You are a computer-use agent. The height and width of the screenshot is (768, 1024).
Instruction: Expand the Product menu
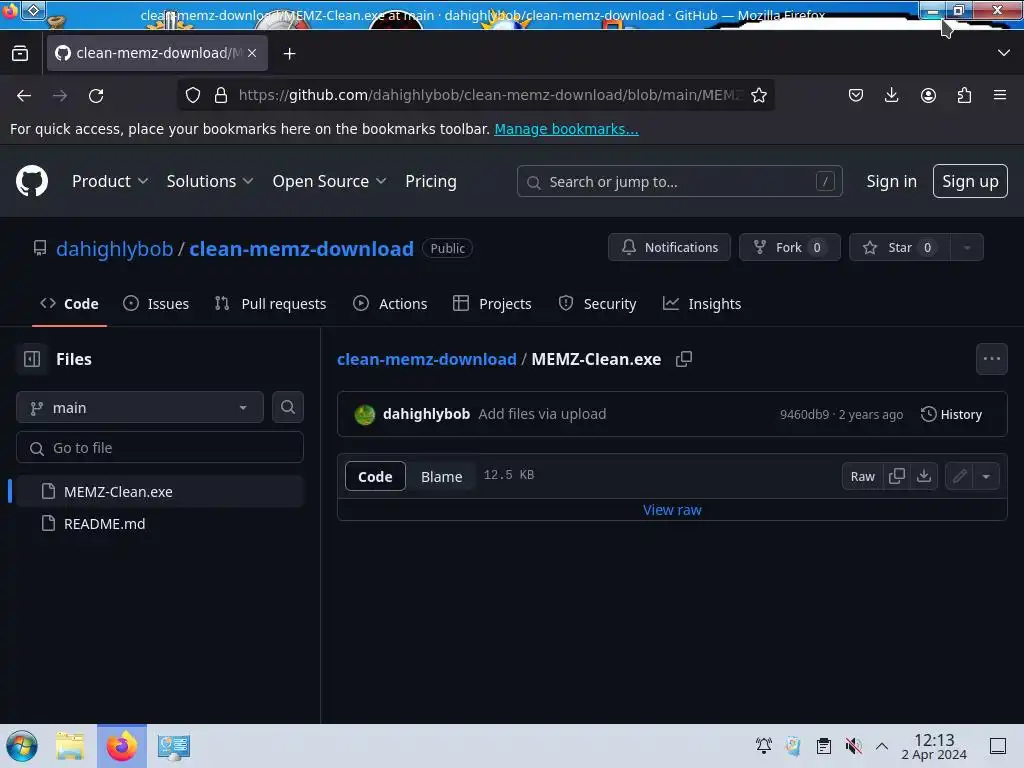coord(110,181)
